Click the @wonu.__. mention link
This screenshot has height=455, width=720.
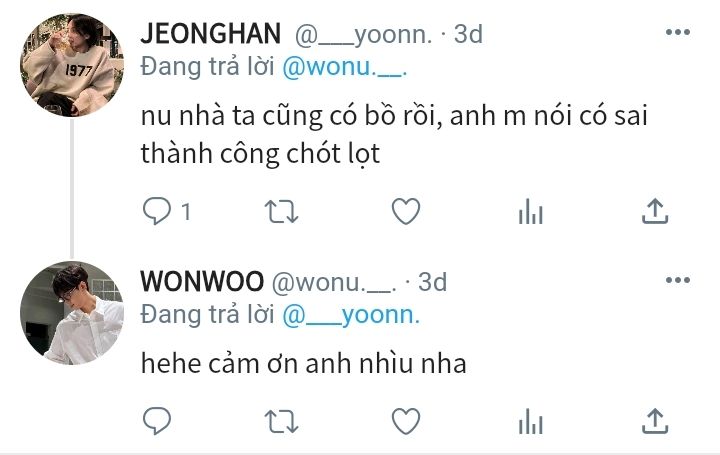pyautogui.click(x=345, y=67)
